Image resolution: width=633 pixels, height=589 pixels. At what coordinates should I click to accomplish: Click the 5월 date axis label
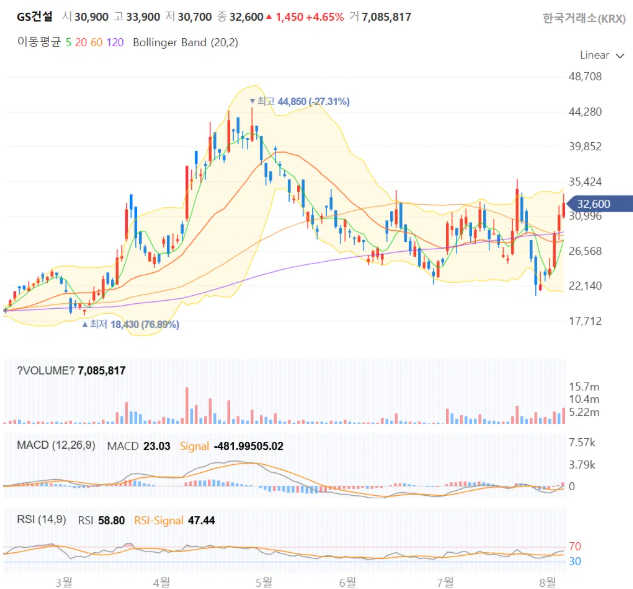[x=264, y=582]
